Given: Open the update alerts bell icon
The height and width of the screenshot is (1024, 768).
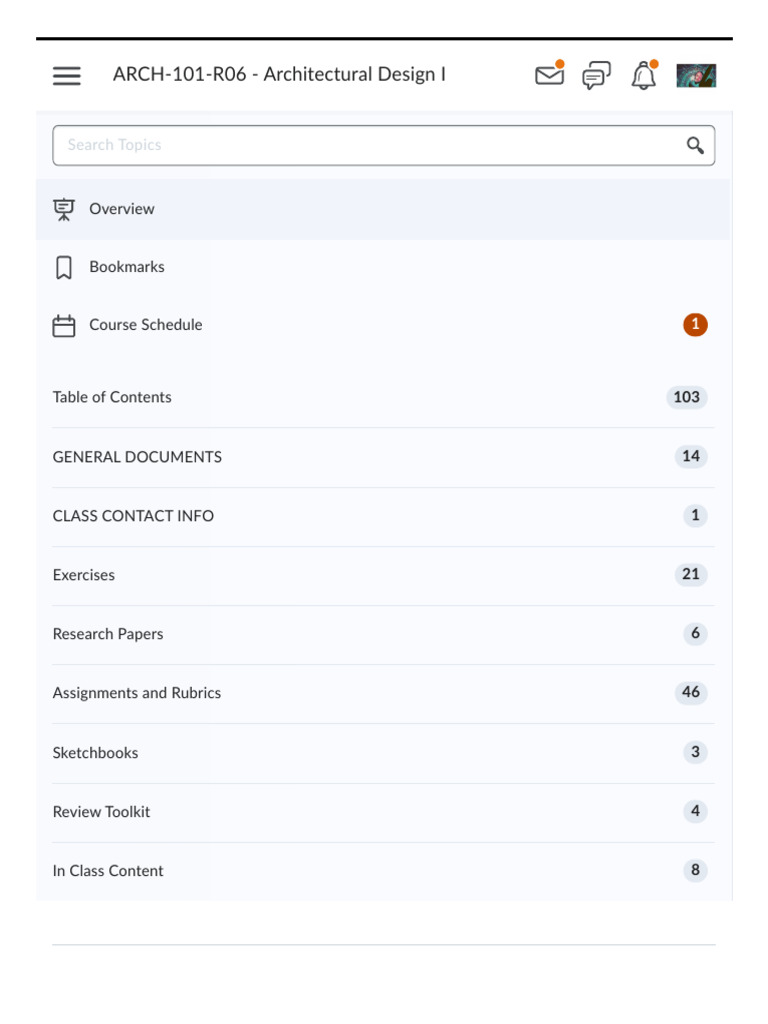Looking at the screenshot, I should pyautogui.click(x=644, y=75).
